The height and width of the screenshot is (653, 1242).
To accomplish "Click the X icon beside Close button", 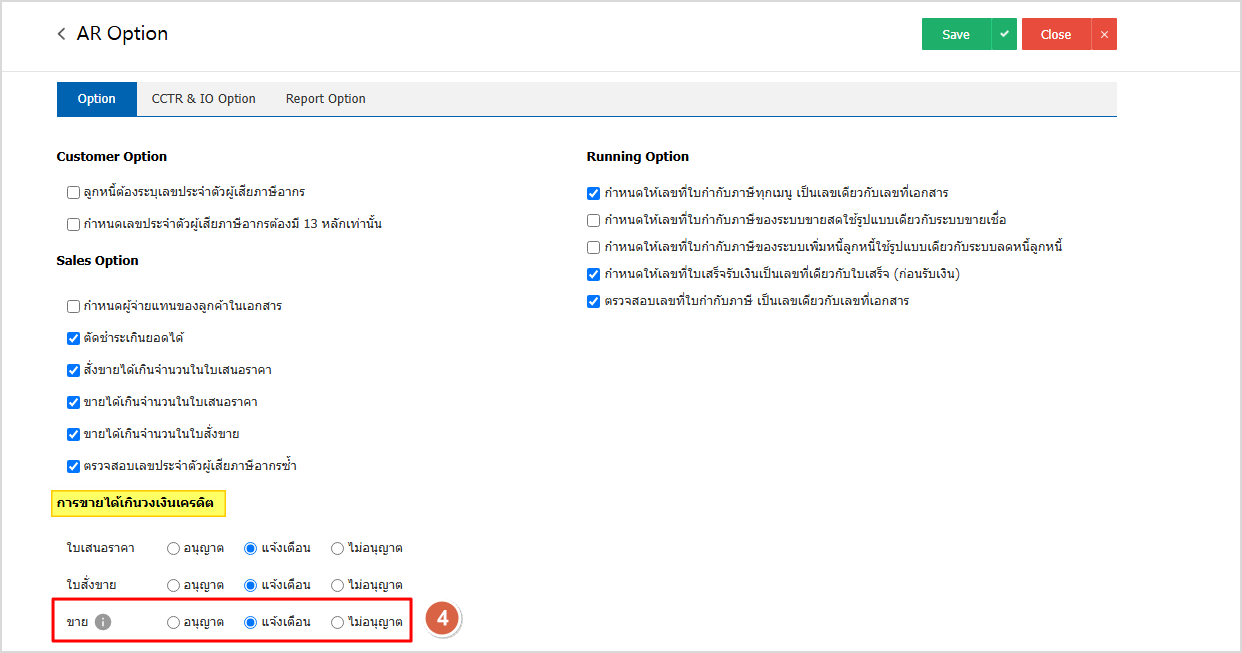I will pyautogui.click(x=1104, y=34).
